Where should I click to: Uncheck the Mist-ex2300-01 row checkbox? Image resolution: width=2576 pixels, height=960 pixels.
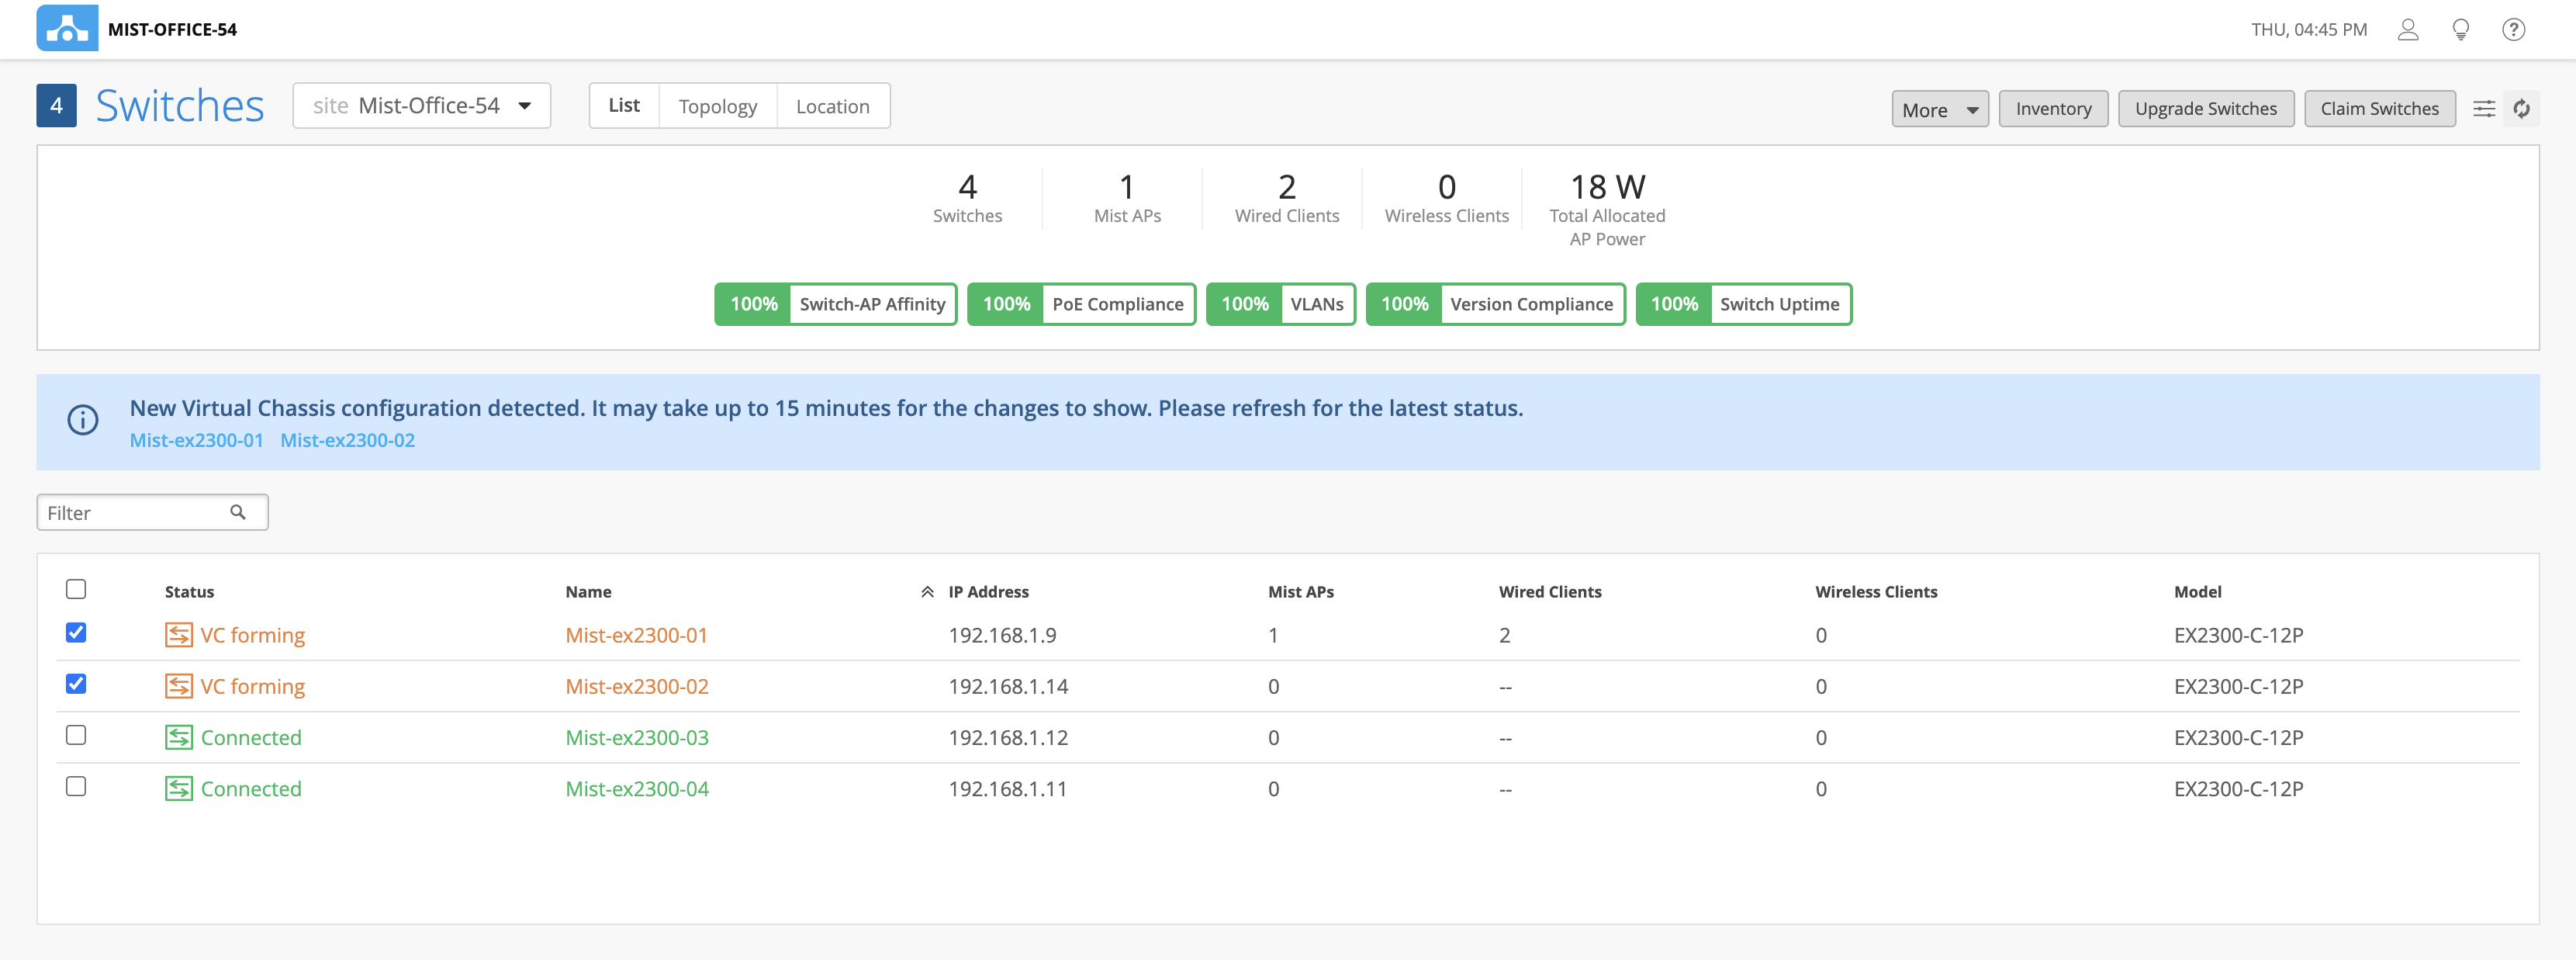[76, 632]
